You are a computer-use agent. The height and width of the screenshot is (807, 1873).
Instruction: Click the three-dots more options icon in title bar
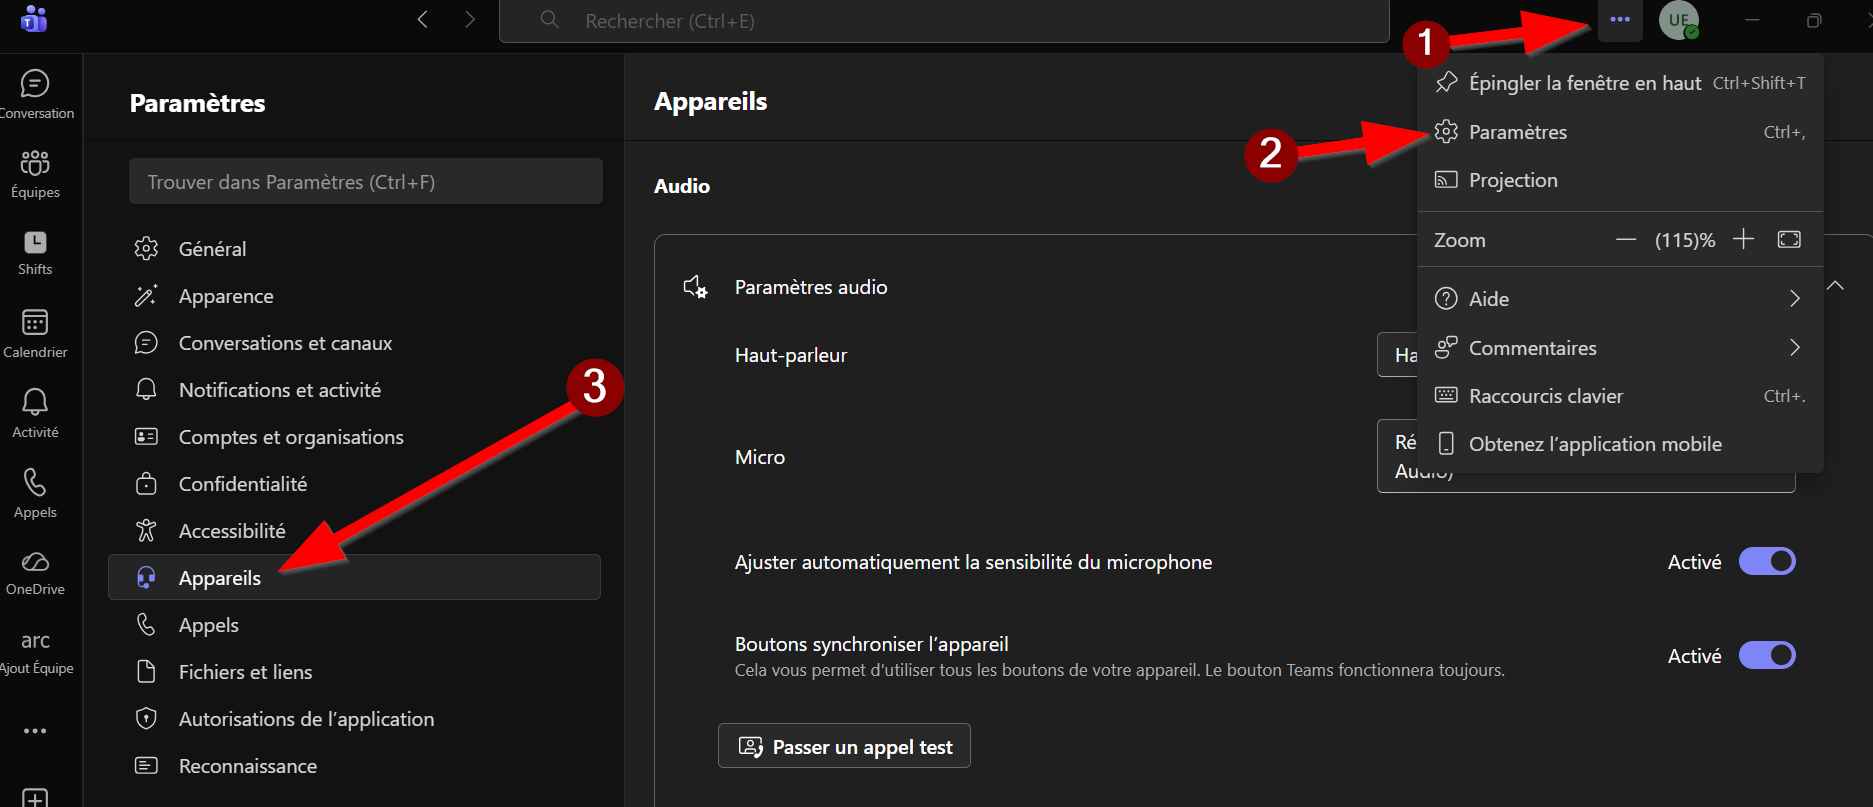coord(1620,20)
